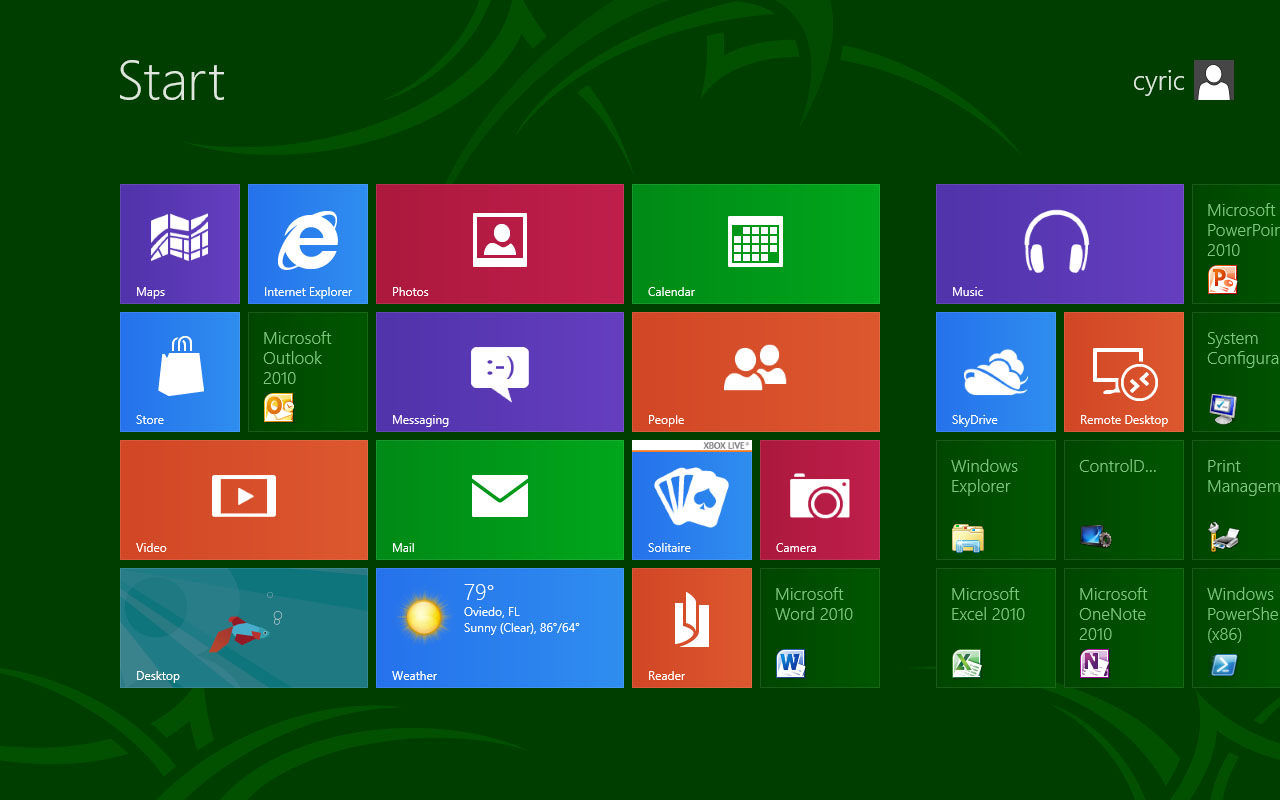Switch to the Desktop tile
This screenshot has width=1280, height=800.
click(x=244, y=628)
